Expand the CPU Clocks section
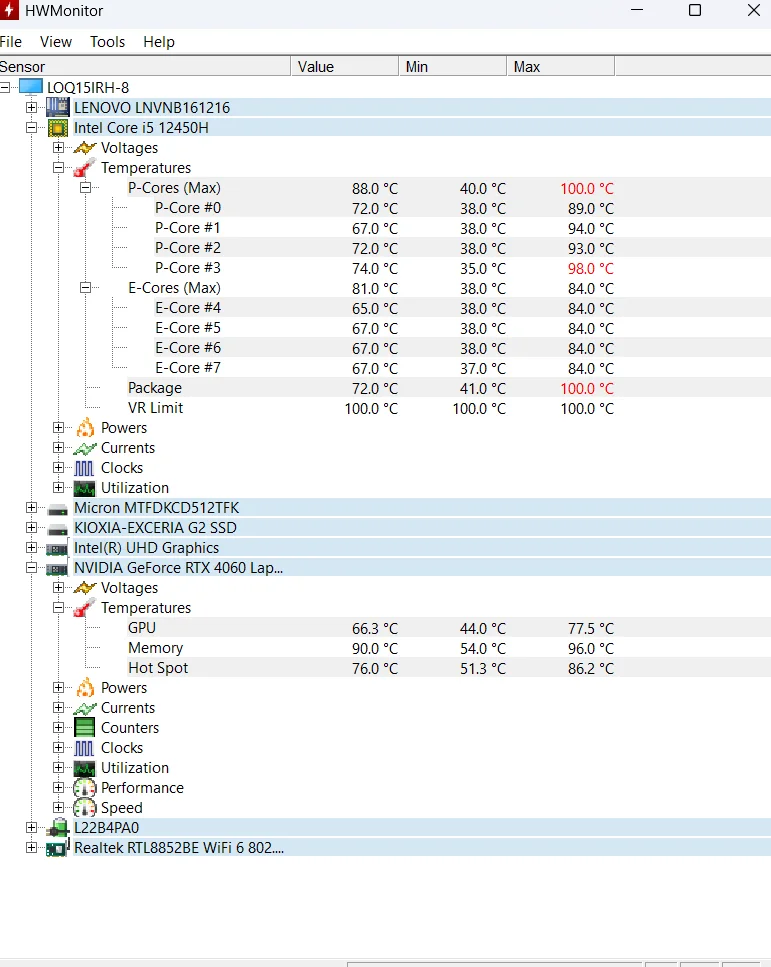The image size is (771, 967). coord(59,467)
